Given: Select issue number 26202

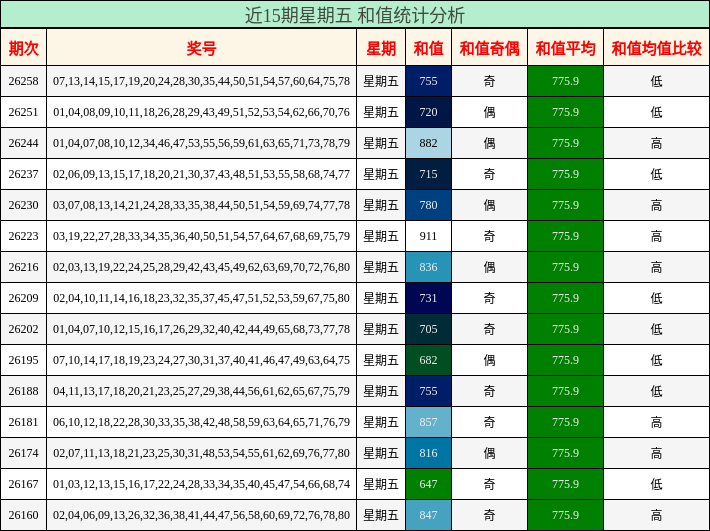Looking at the screenshot, I should (x=24, y=329).
